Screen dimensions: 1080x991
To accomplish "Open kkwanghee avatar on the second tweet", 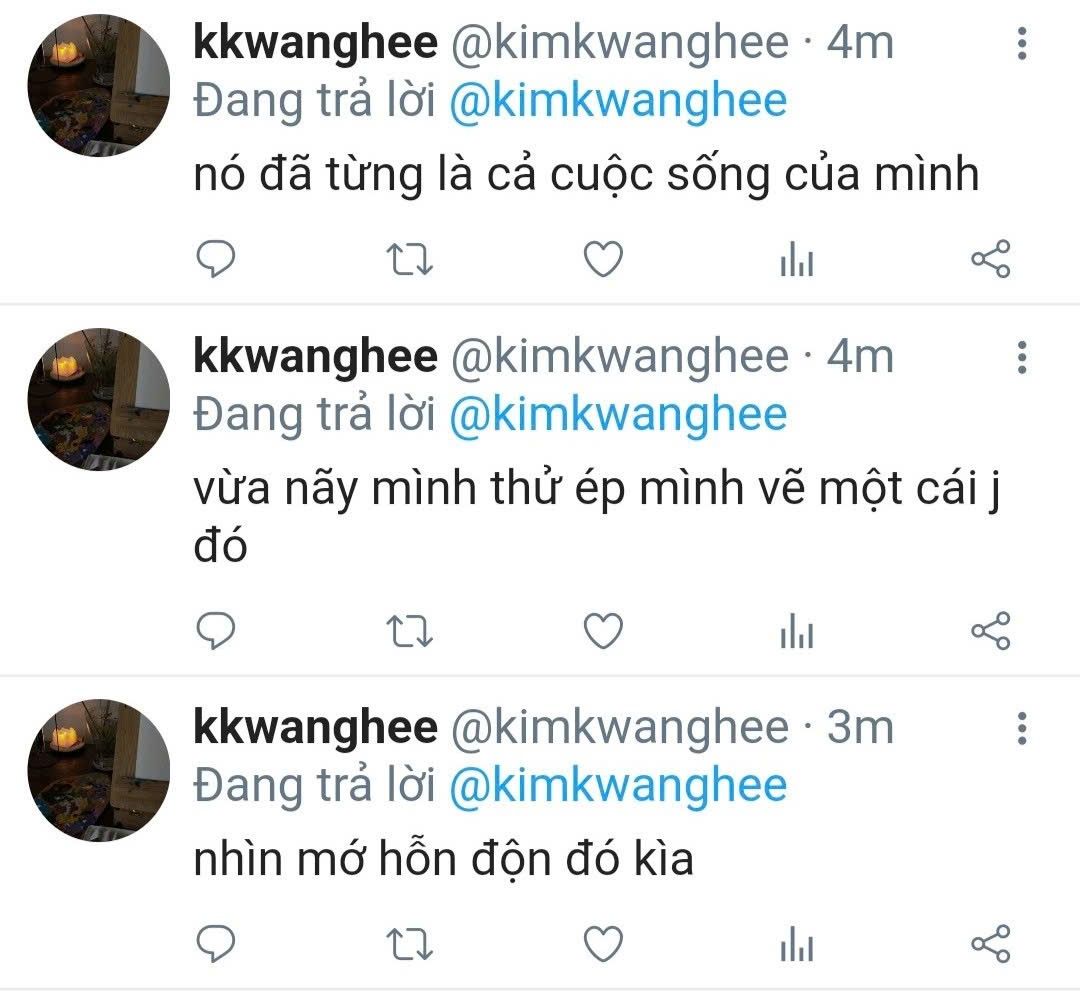I will (98, 399).
